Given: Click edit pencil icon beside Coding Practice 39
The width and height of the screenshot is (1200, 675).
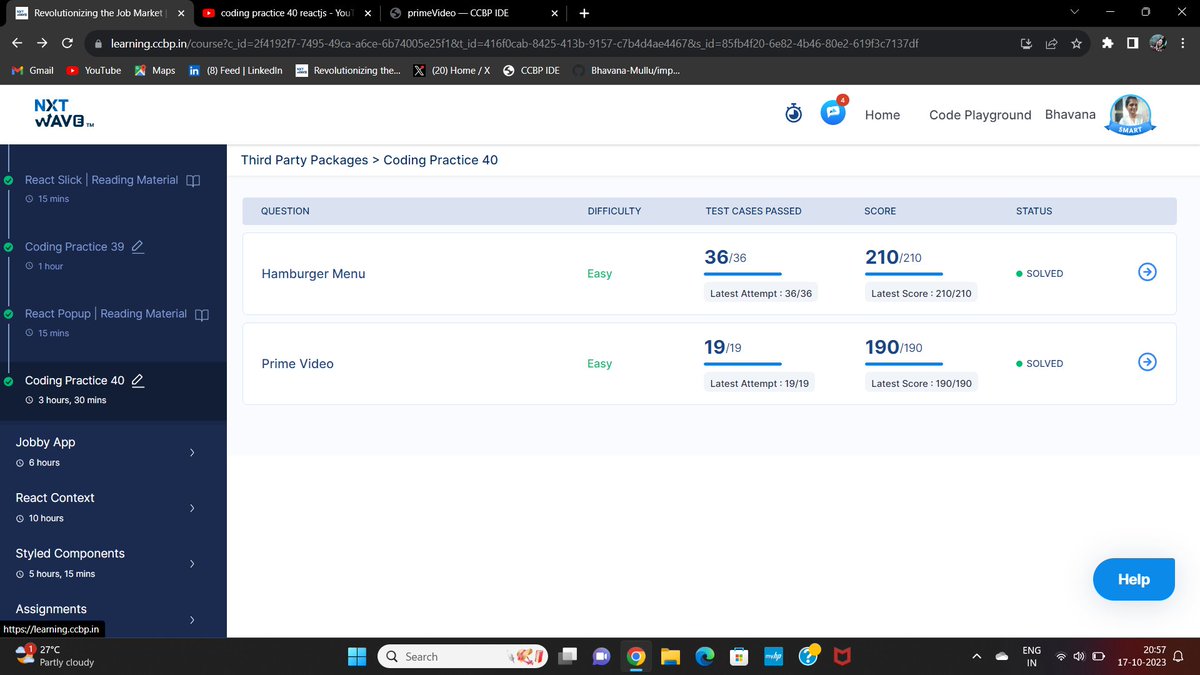Looking at the screenshot, I should pos(138,247).
